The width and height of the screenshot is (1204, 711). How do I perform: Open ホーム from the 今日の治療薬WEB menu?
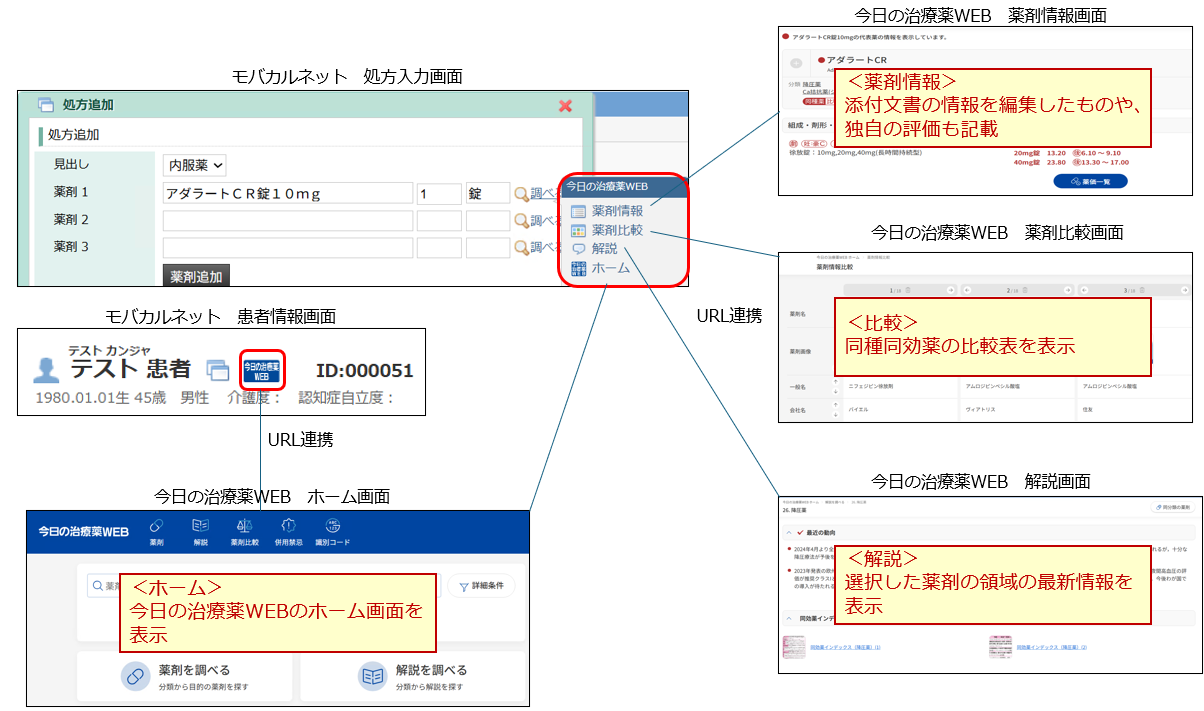[610, 268]
